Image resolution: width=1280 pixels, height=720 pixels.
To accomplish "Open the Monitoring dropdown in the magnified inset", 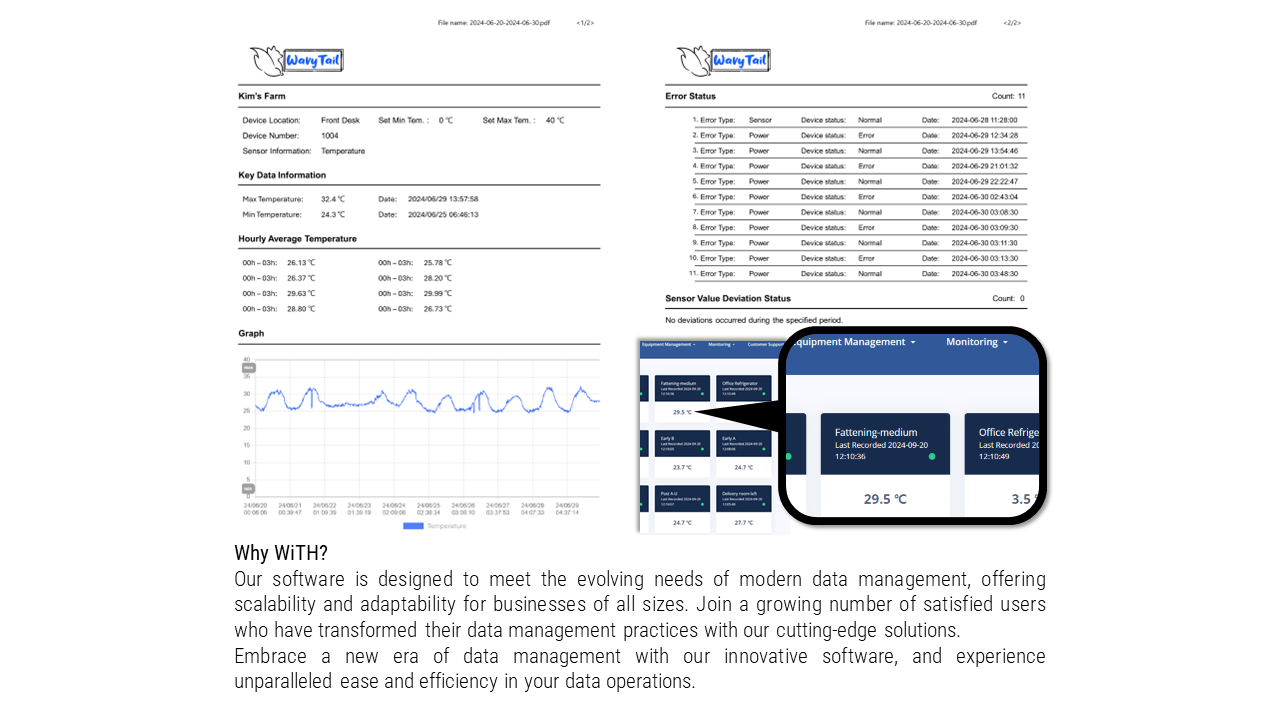I will [976, 342].
